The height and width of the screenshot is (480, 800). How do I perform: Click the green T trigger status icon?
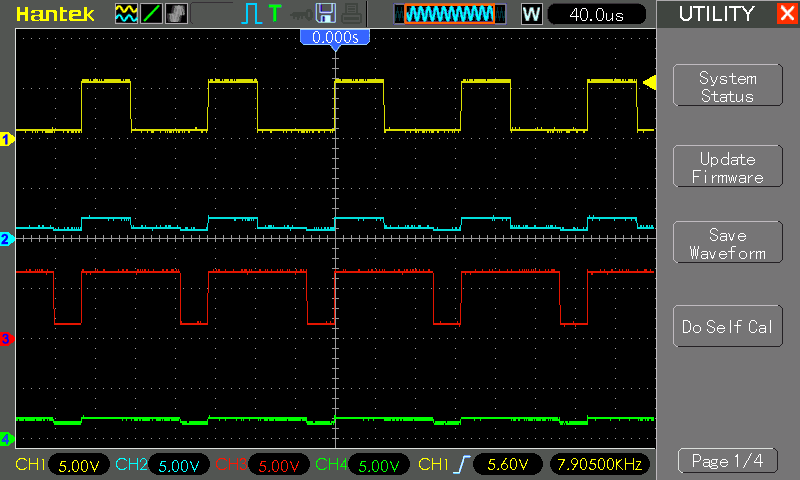coord(275,13)
